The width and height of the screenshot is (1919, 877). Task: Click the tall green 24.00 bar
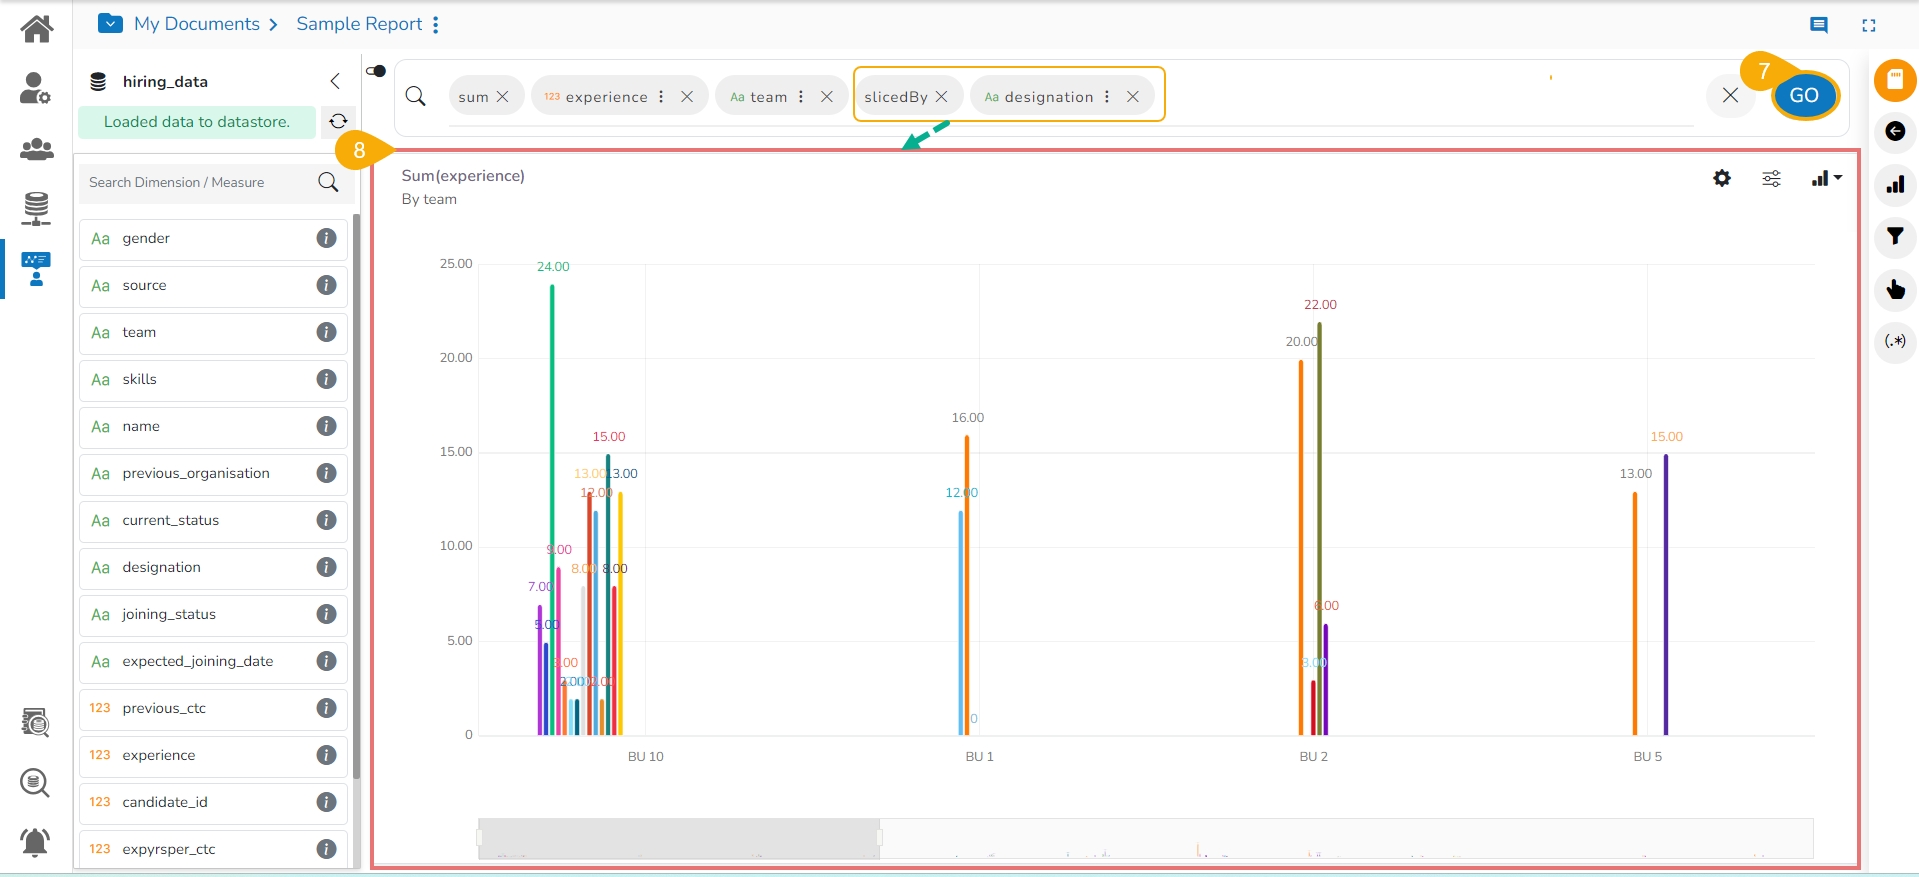(552, 510)
